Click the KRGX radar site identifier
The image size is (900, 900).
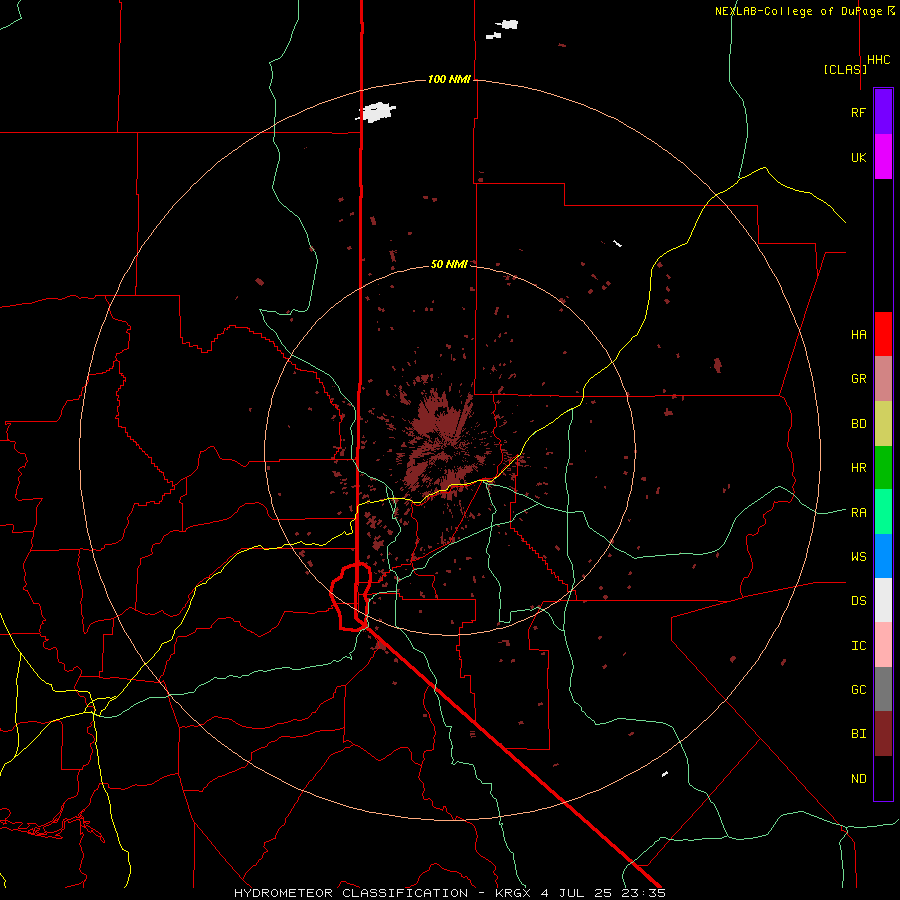pyautogui.click(x=513, y=893)
